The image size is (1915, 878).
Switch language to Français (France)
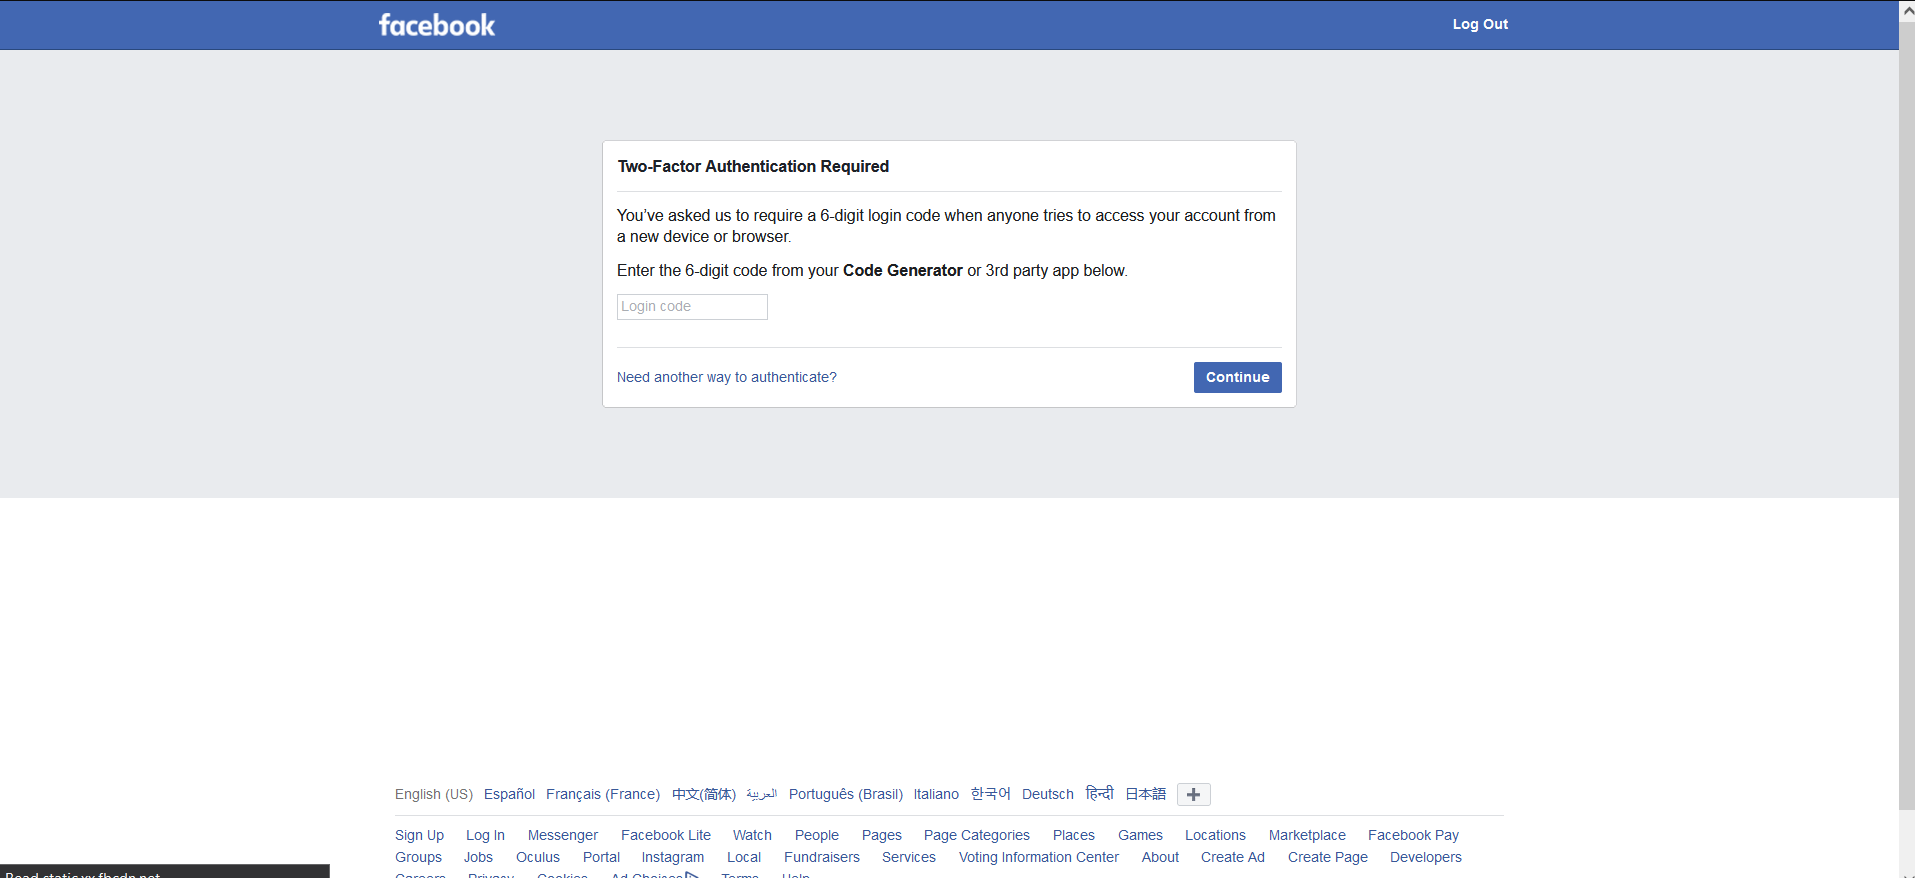click(x=603, y=794)
